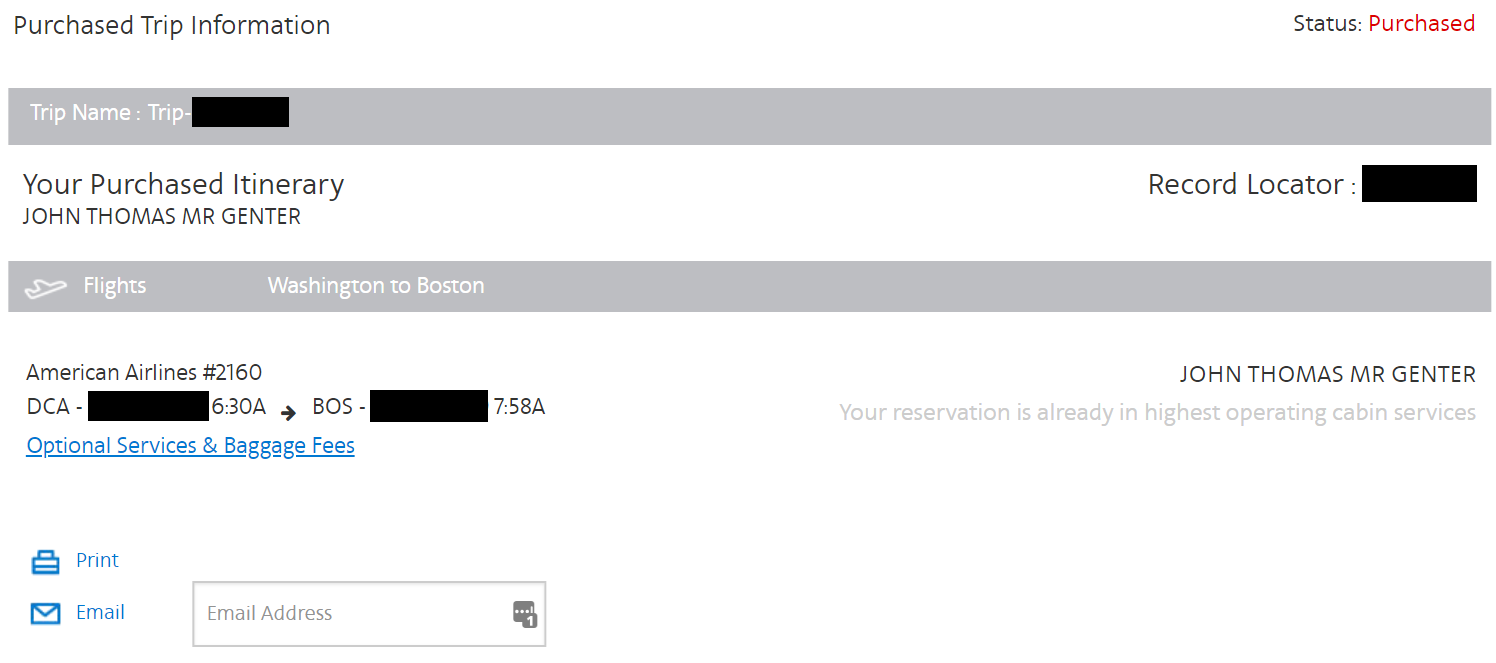1496x663 pixels.
Task: Click the printer icon
Action: click(46, 563)
